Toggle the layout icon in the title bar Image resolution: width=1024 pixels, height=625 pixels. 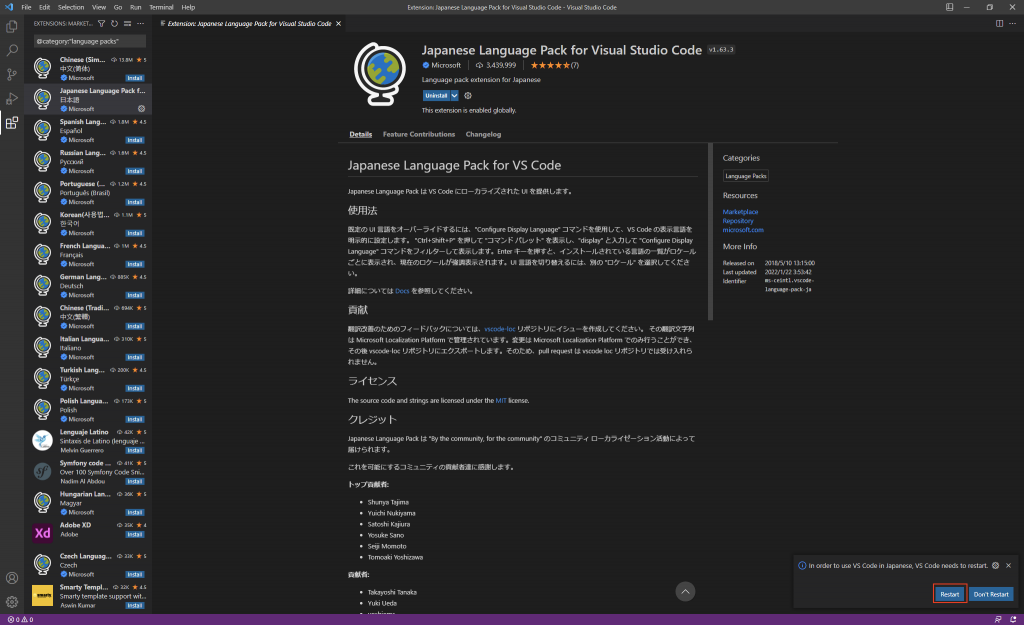(x=950, y=7)
